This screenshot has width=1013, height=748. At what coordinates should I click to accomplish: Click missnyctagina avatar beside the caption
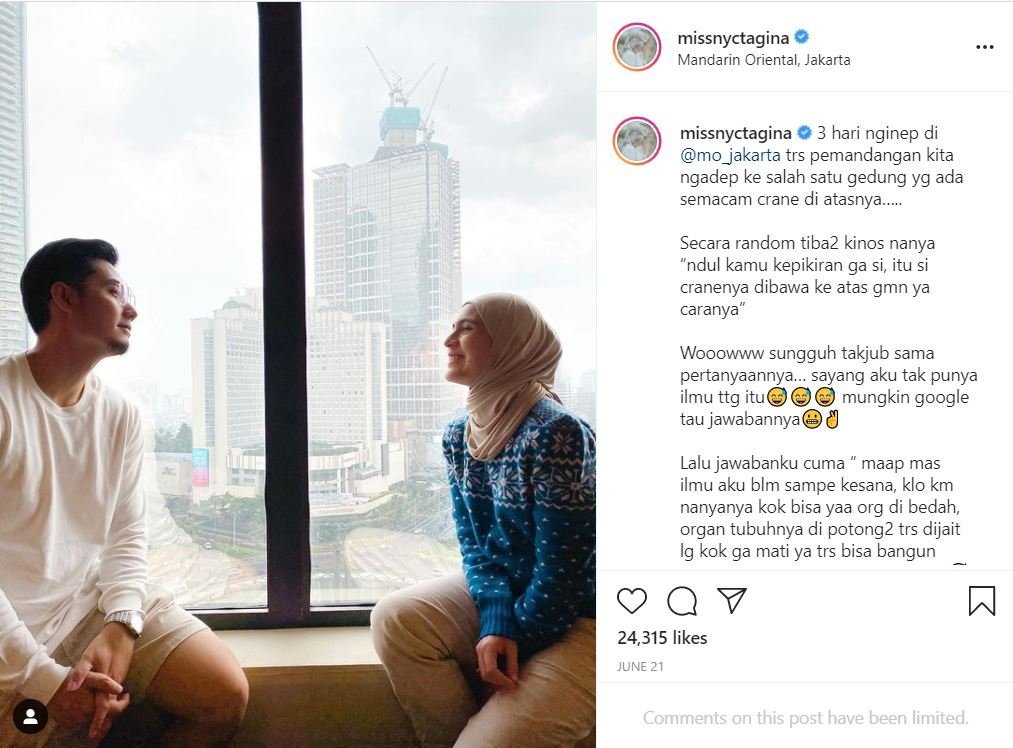(637, 141)
